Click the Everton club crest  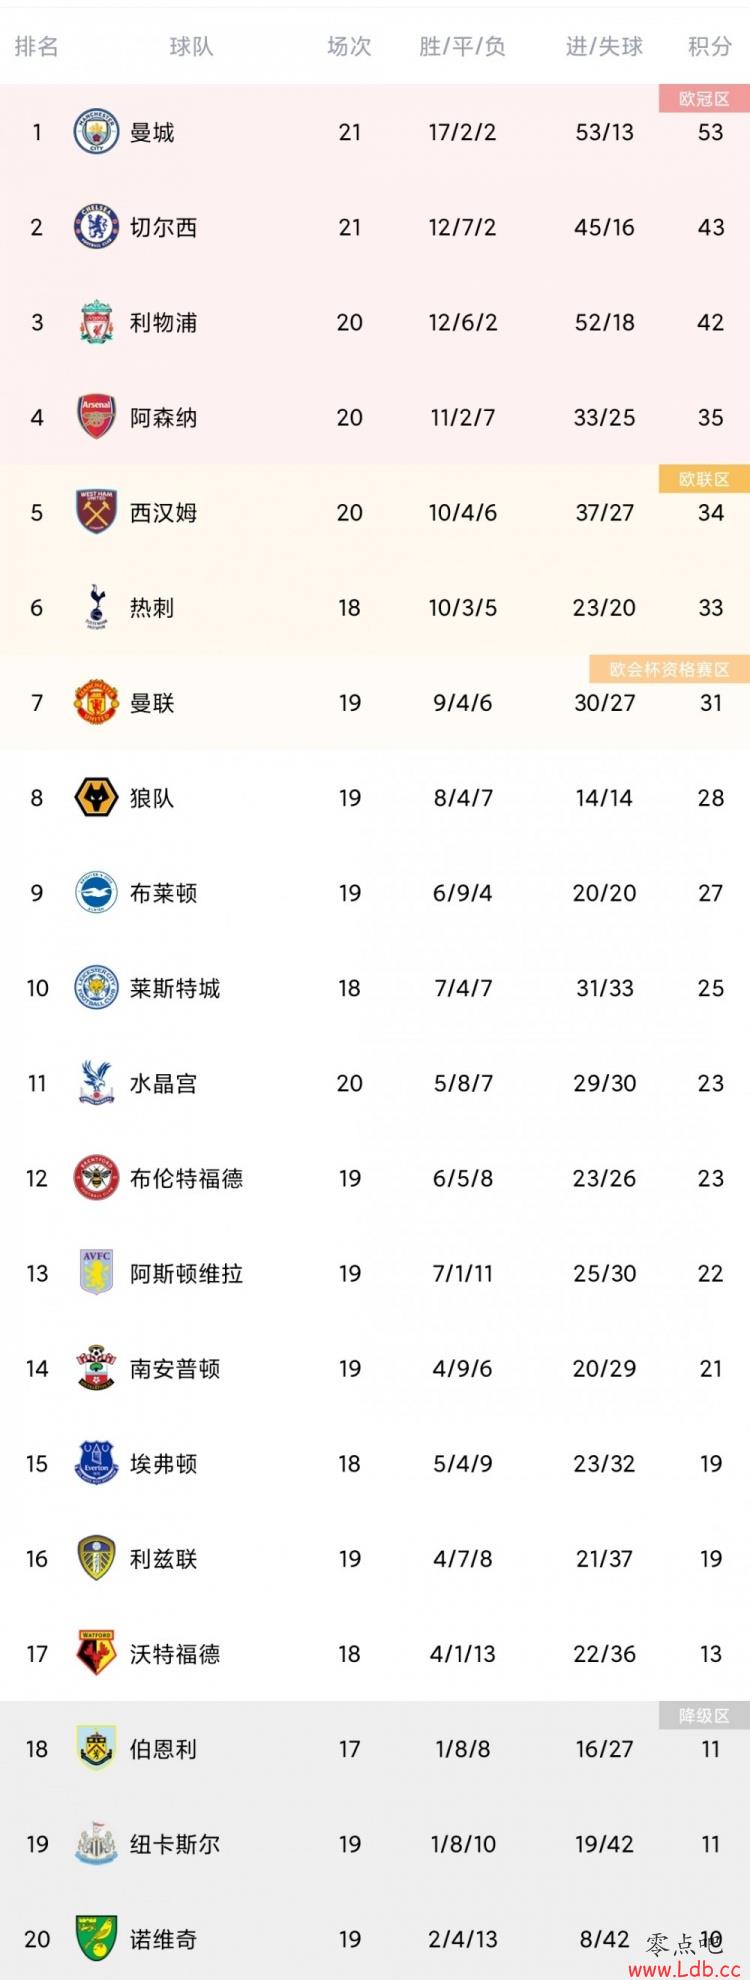pyautogui.click(x=97, y=1463)
